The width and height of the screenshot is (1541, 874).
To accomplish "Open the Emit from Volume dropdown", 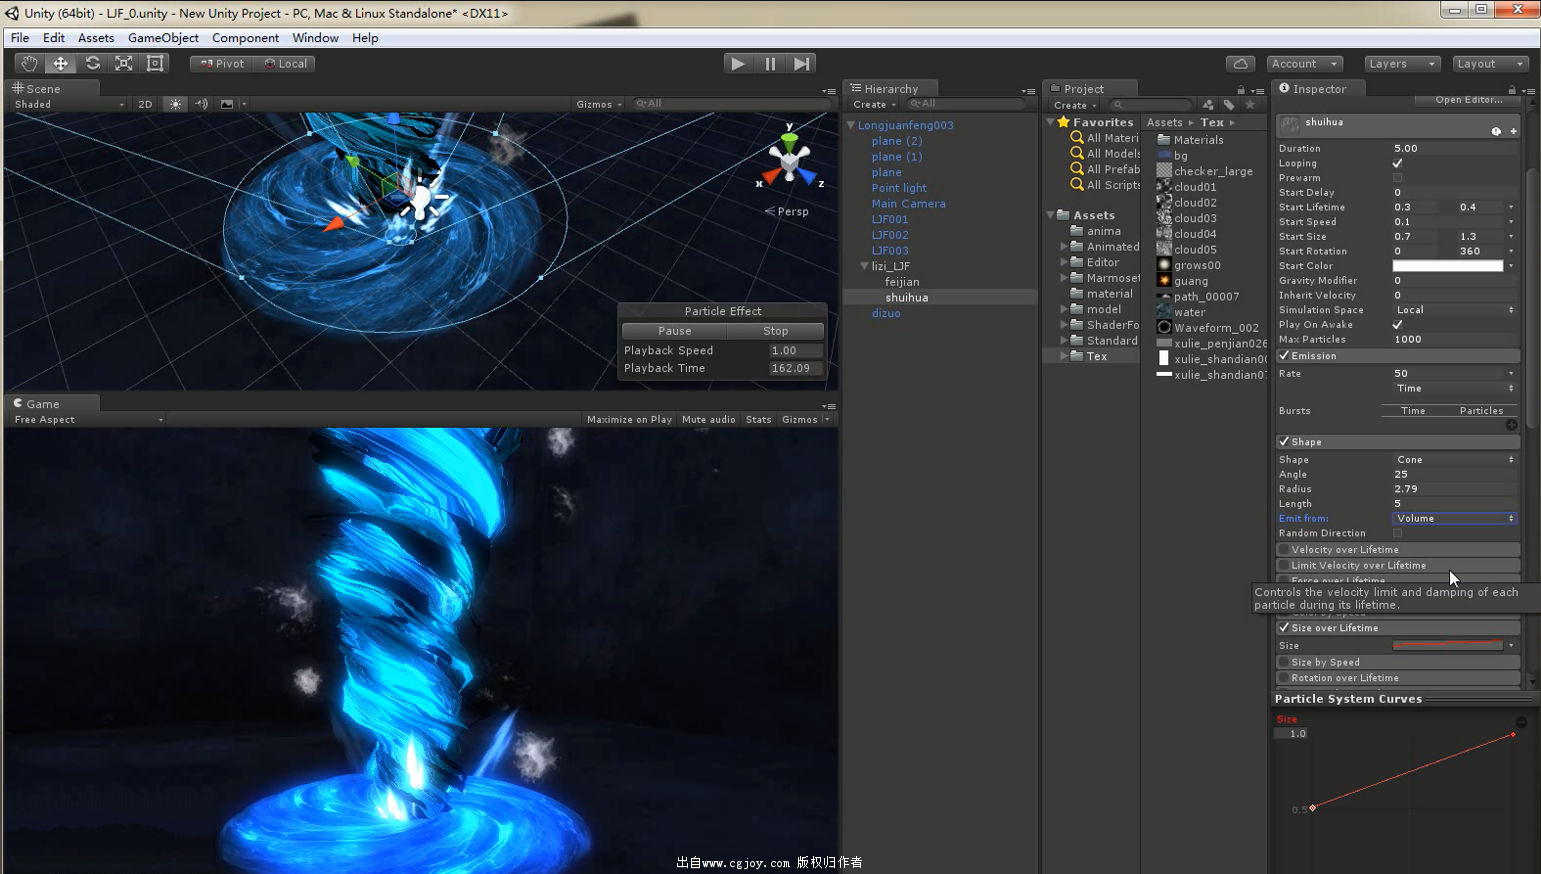I will [1455, 518].
